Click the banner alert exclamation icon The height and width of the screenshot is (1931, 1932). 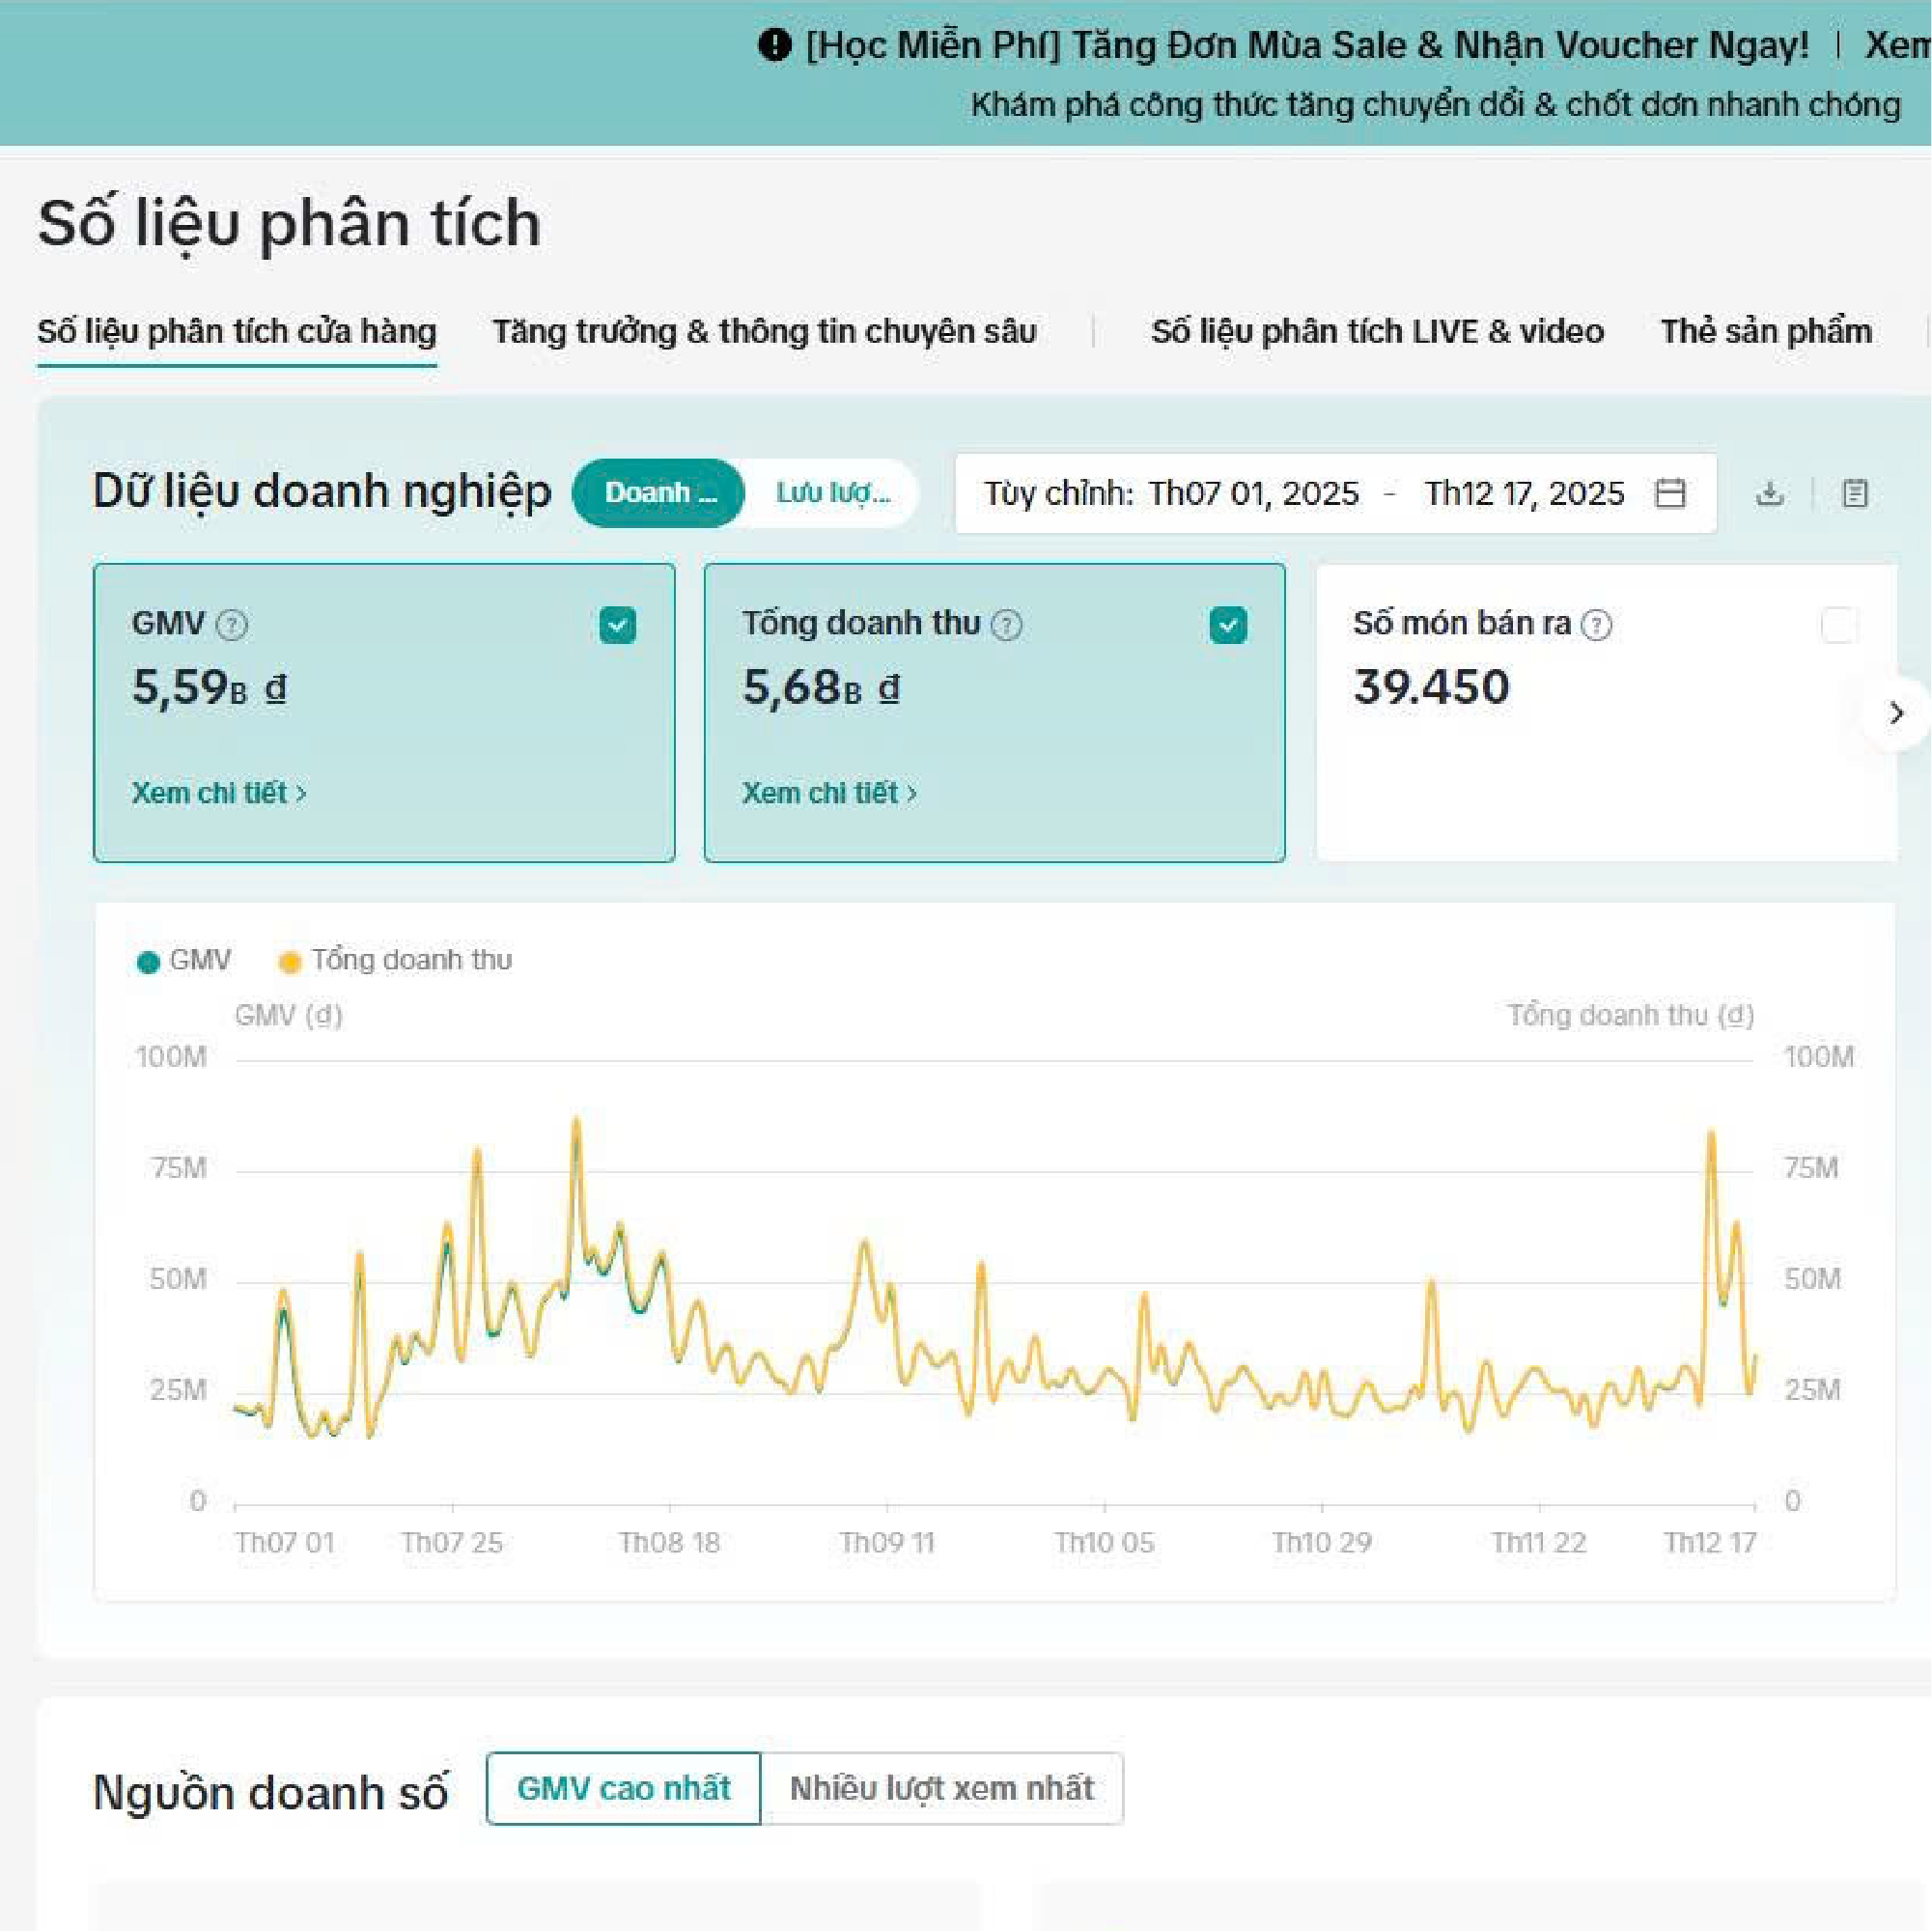pyautogui.click(x=774, y=45)
